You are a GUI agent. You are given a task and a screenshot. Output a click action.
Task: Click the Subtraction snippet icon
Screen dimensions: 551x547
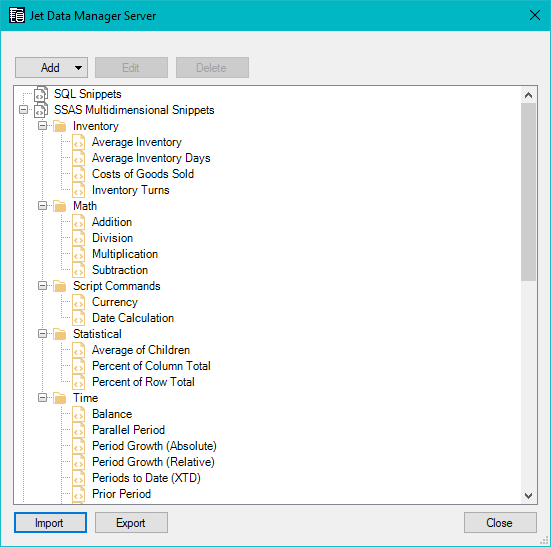[79, 270]
